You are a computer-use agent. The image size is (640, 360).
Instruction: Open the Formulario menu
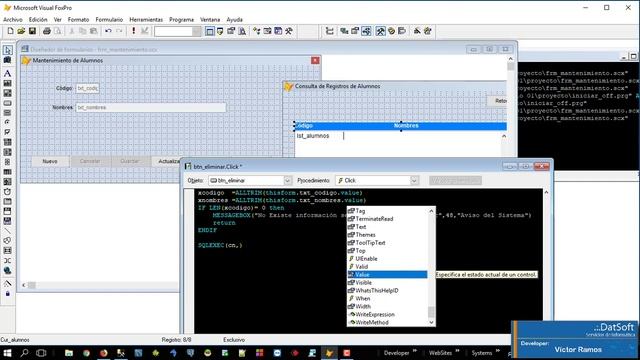(x=109, y=20)
